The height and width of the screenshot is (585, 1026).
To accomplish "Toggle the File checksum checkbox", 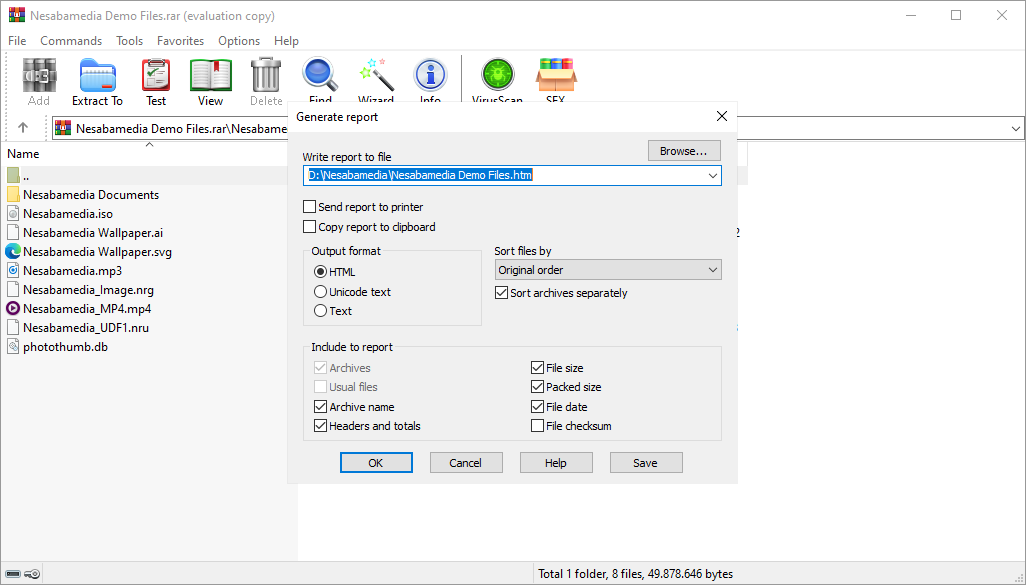I will tap(538, 426).
